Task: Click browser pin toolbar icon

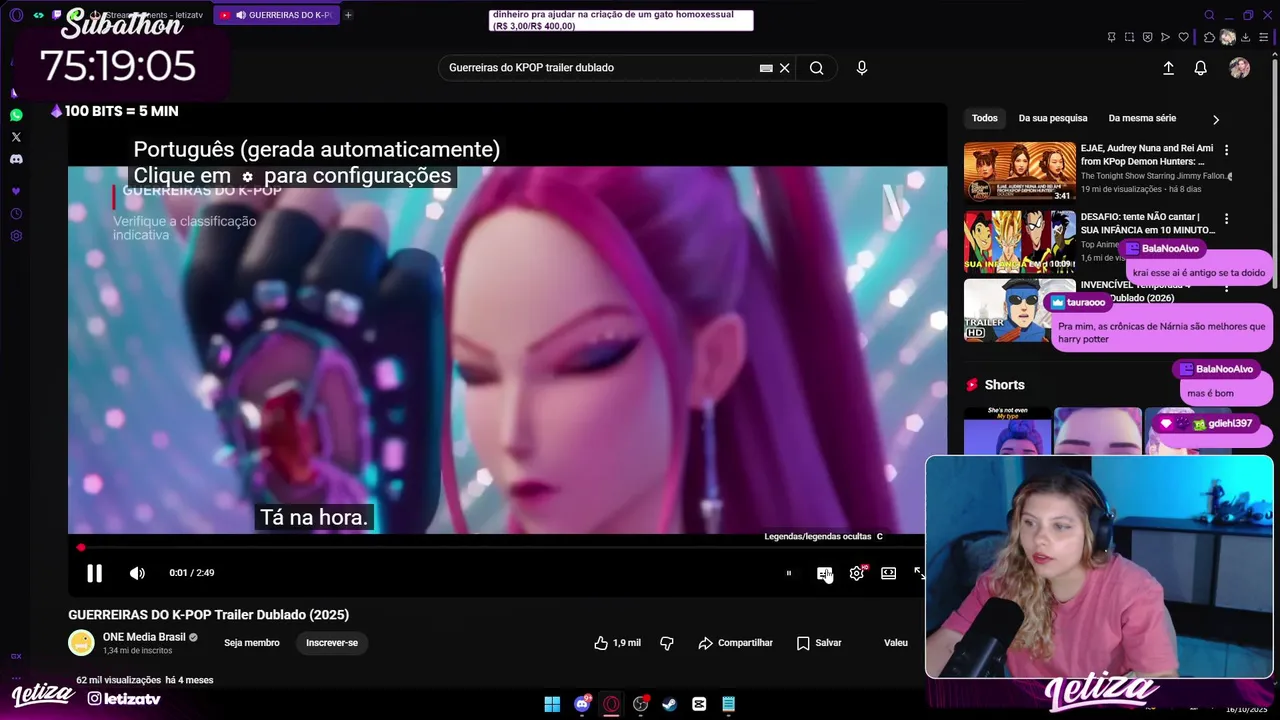Action: coord(1111,37)
